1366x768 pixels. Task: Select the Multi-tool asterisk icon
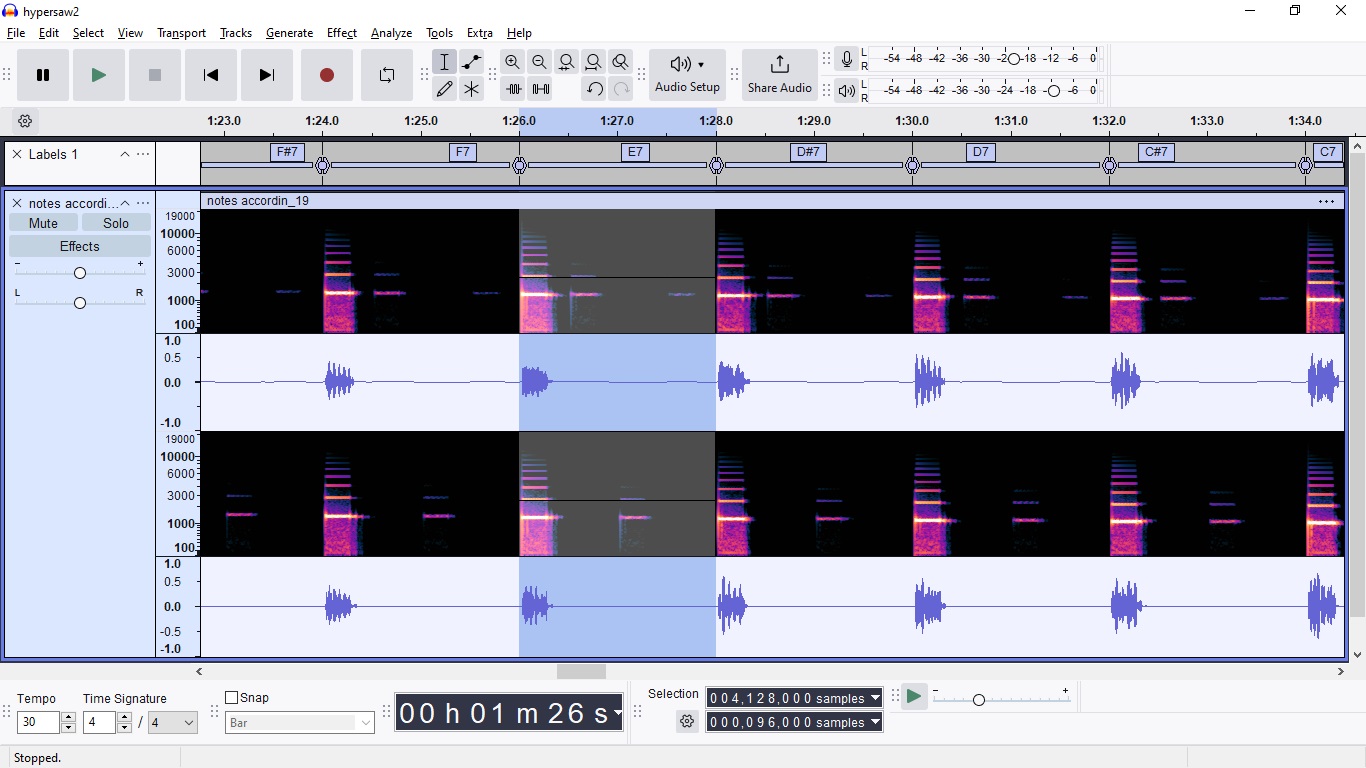(x=471, y=89)
